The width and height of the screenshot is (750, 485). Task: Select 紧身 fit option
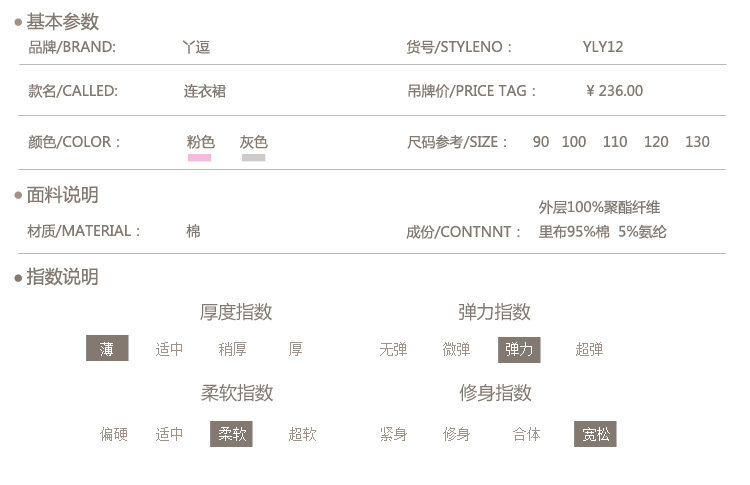(393, 434)
